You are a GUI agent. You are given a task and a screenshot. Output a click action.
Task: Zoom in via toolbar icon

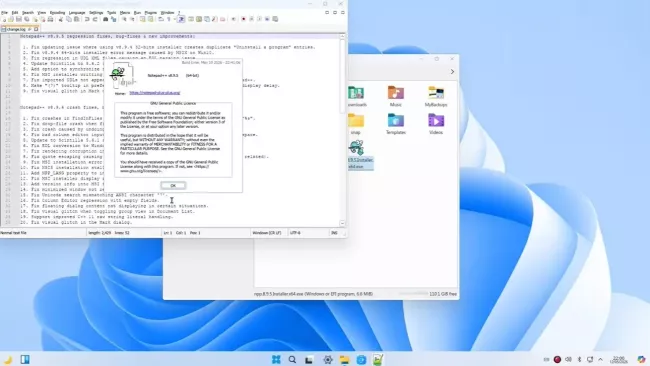(x=124, y=19)
